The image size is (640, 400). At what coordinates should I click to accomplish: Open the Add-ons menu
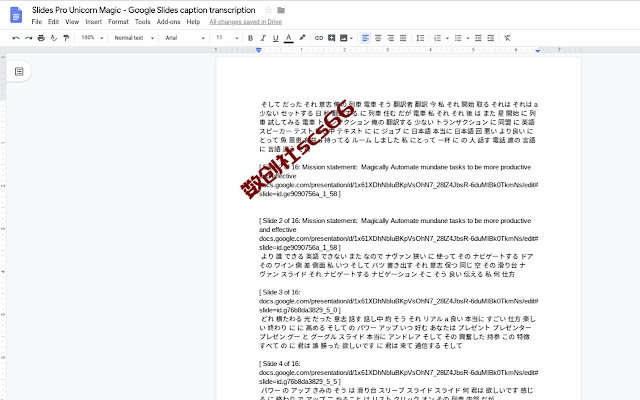click(x=168, y=22)
